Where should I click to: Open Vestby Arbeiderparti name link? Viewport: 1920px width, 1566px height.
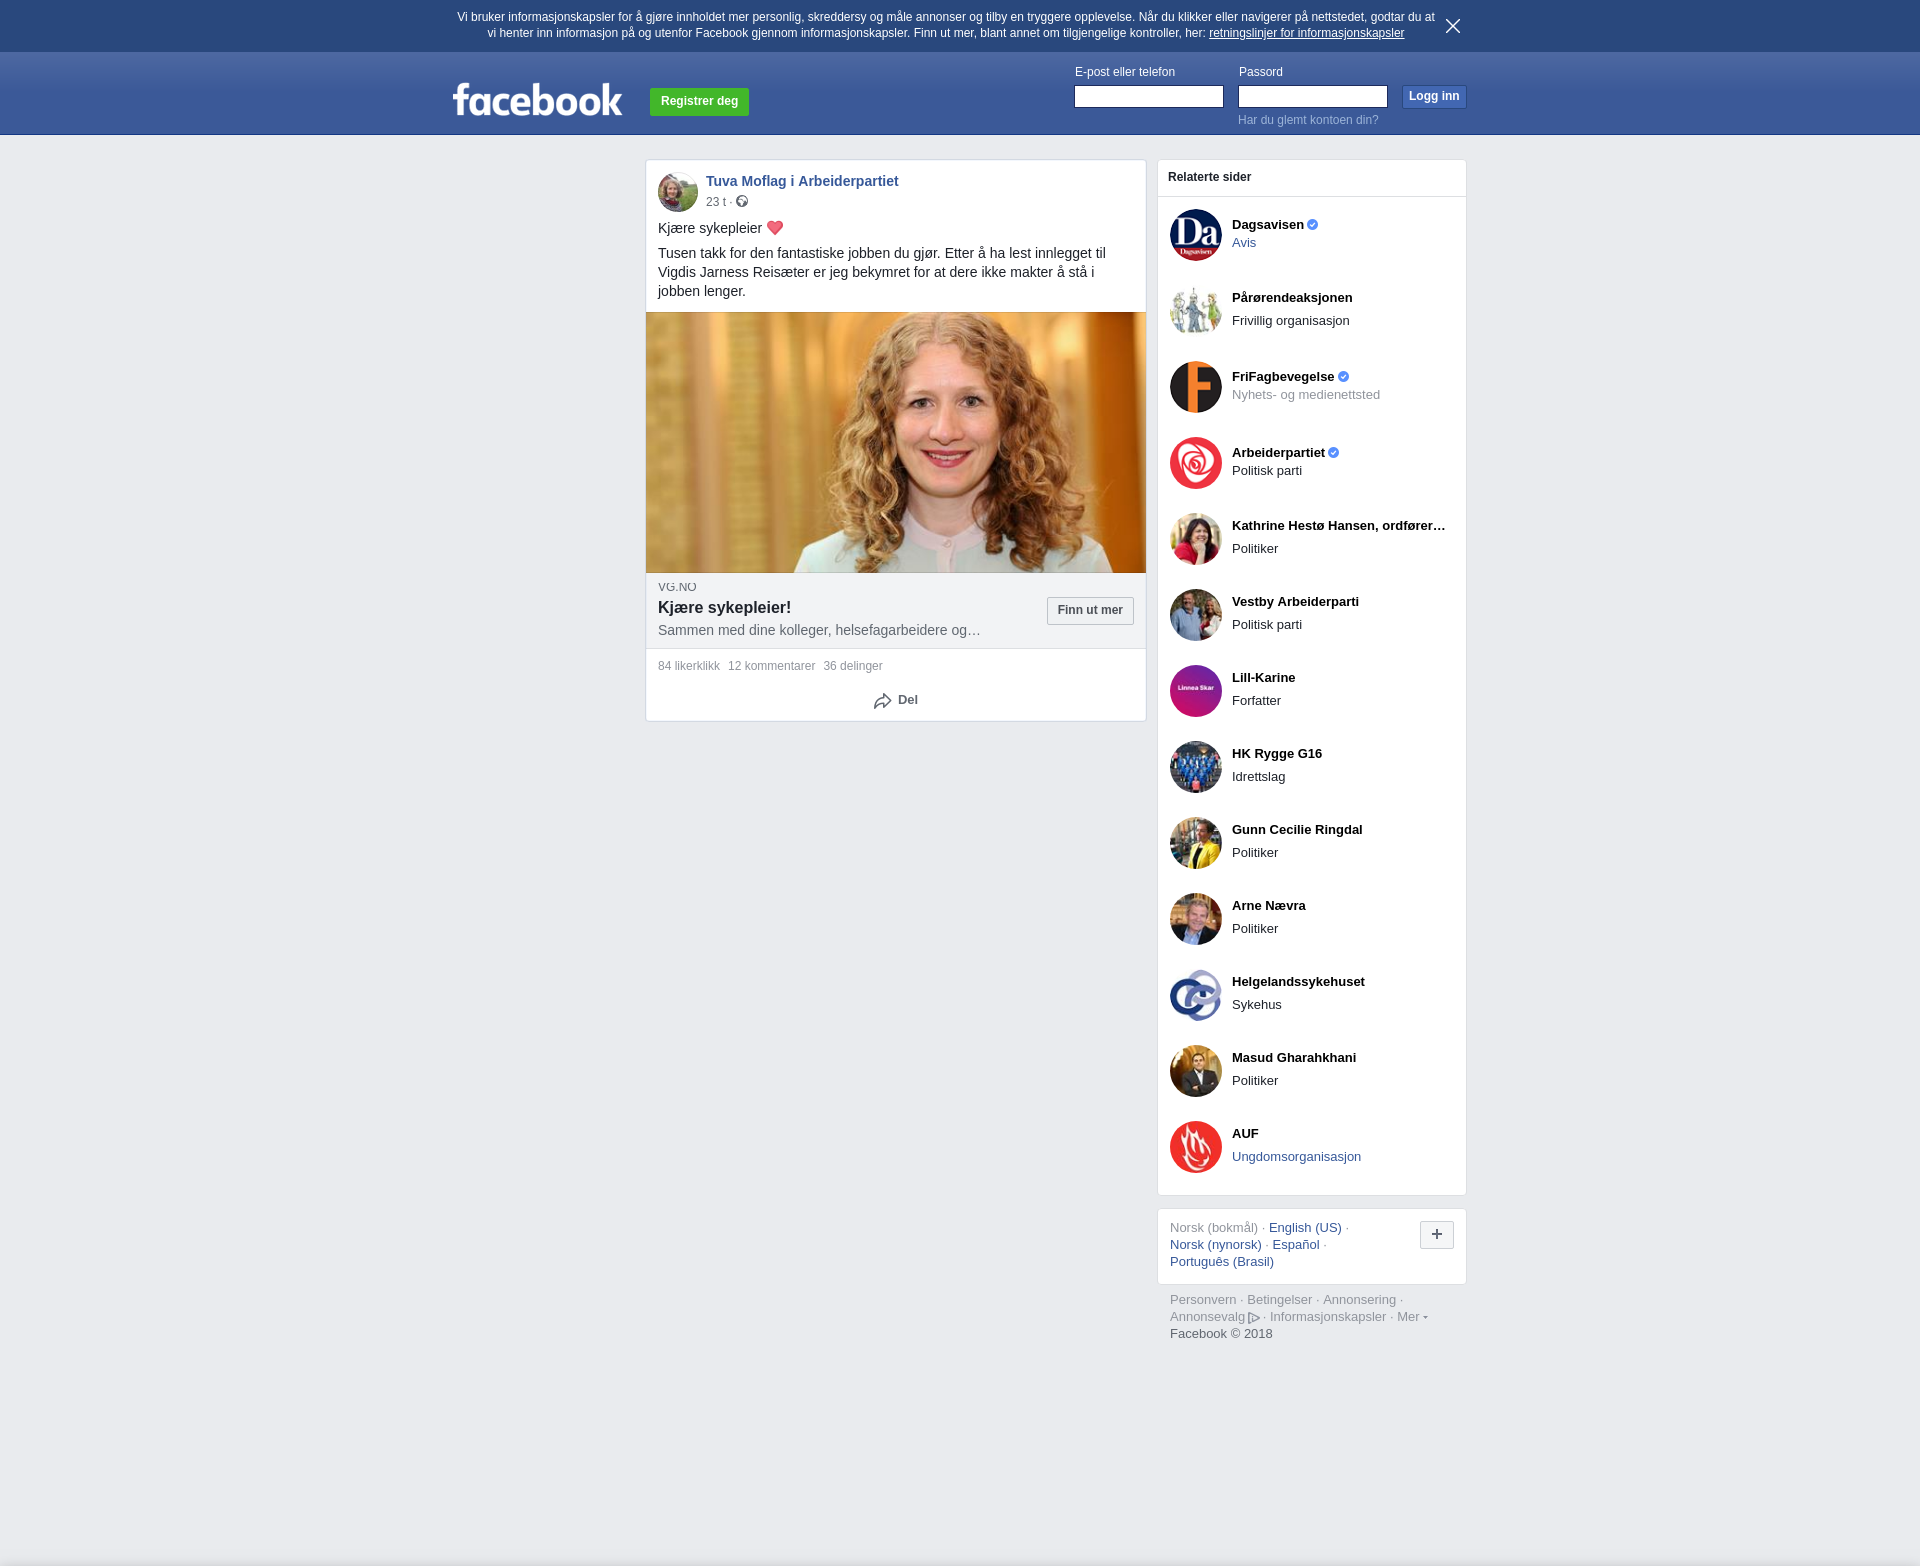1295,602
